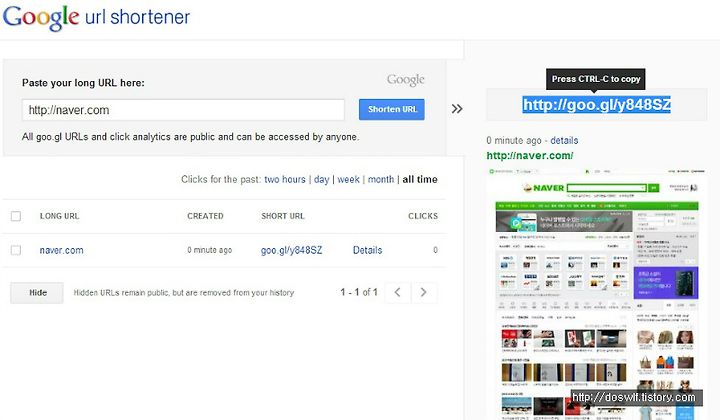Viewport: 720px width, 420px height.
Task: Tick the select-all checkbox in table header
Action: point(16,216)
